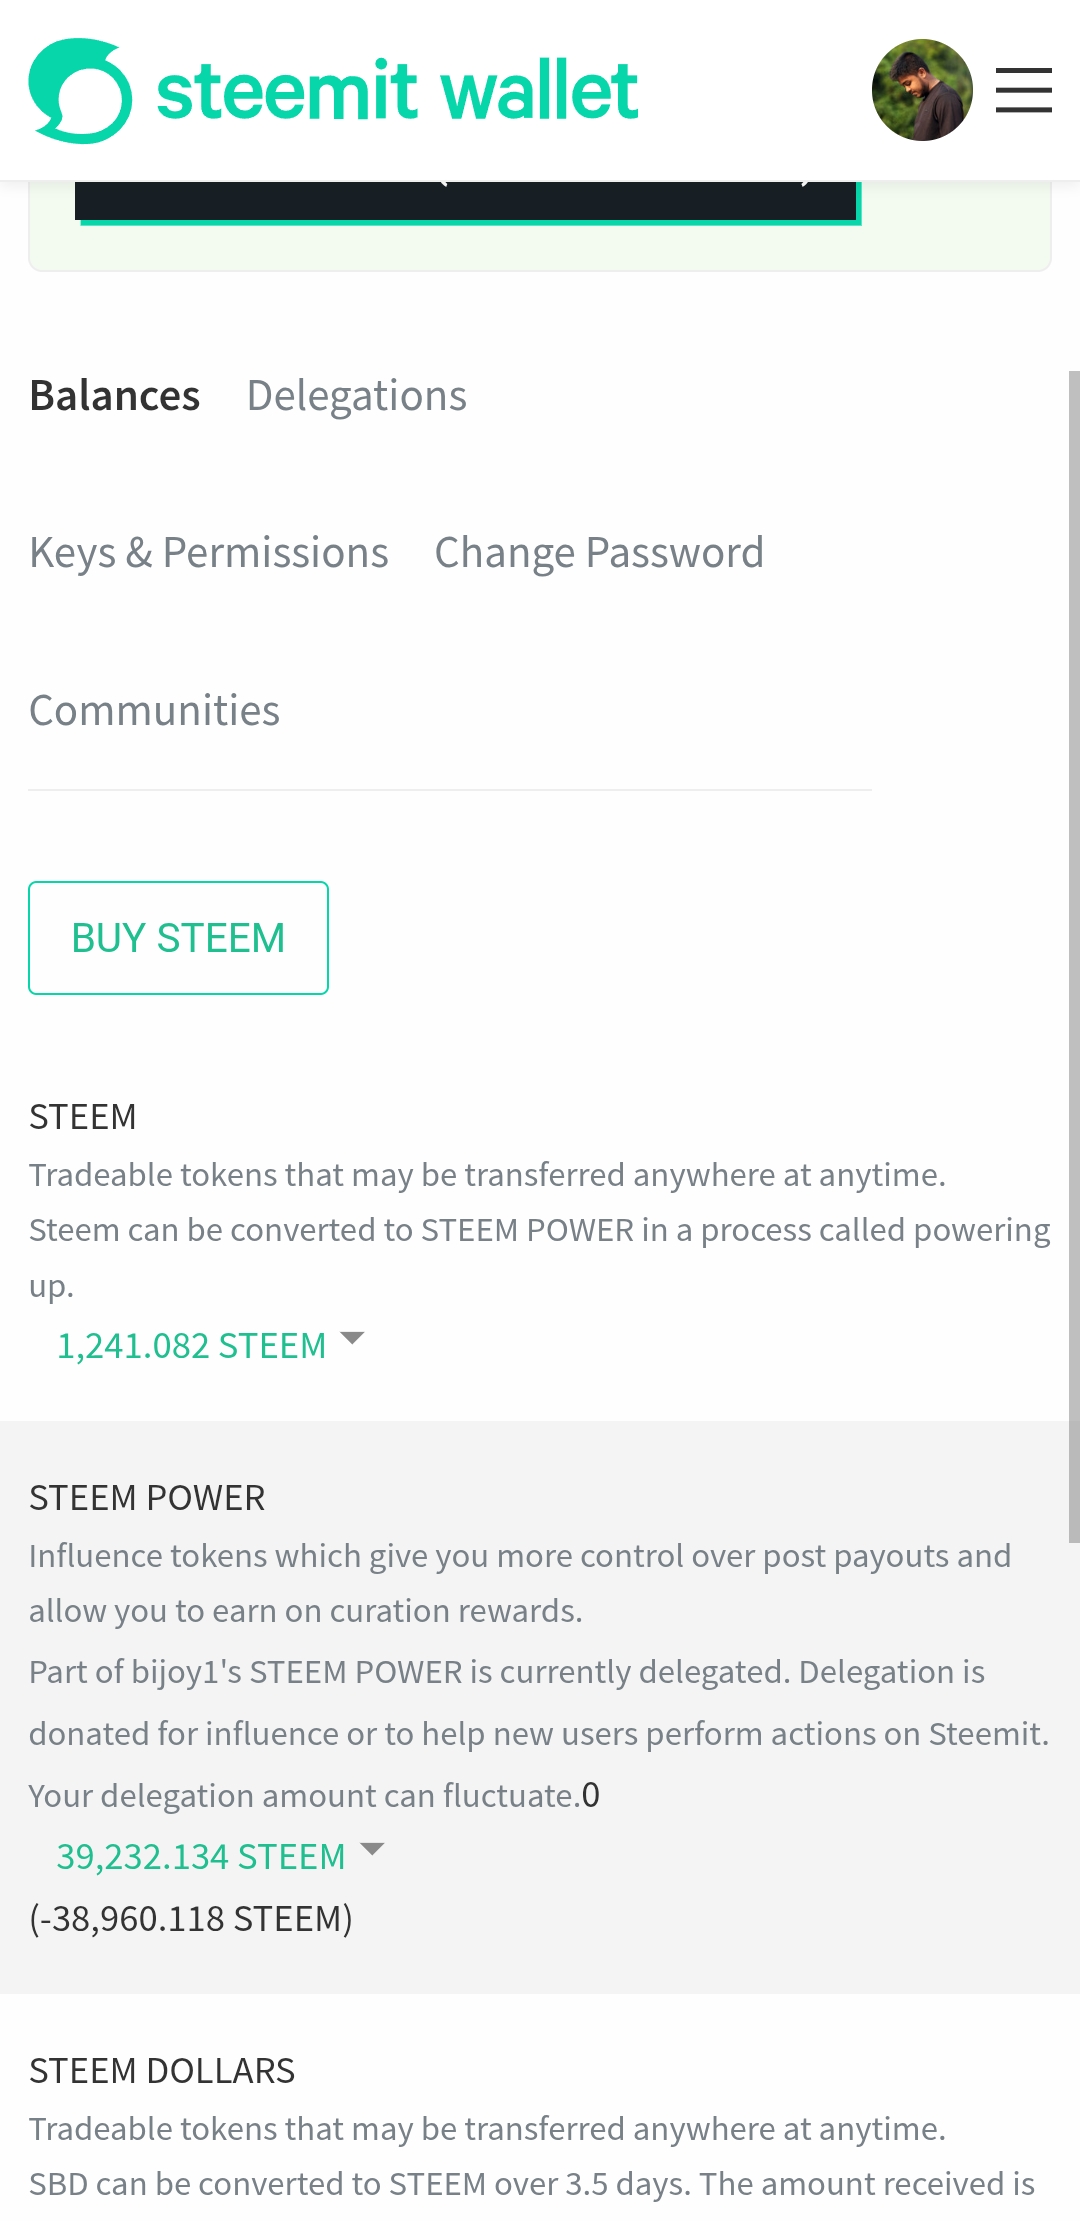Expand the caret beside 39,232.134 STEEM
The image size is (1080, 2221).
pos(372,1849)
